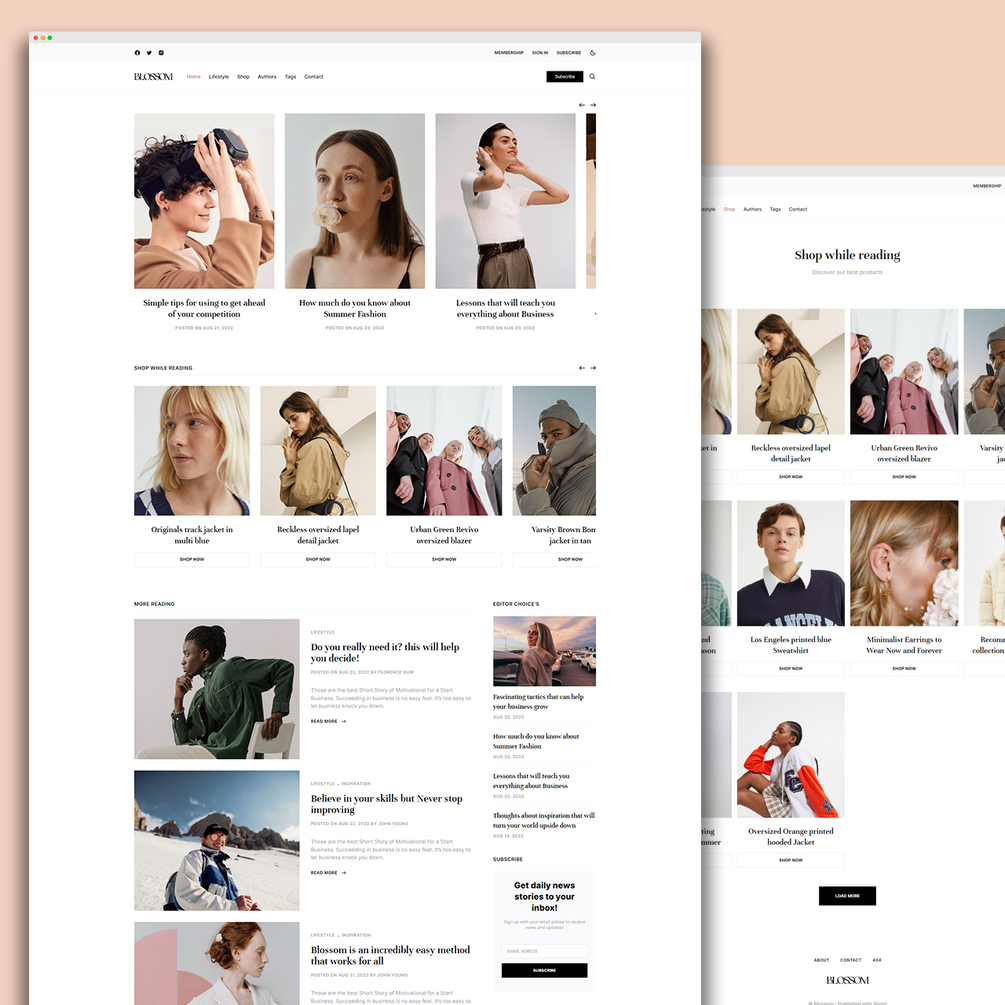The height and width of the screenshot is (1005, 1005).
Task: Click Read More under 'Believe in your skills'
Action: (x=328, y=872)
